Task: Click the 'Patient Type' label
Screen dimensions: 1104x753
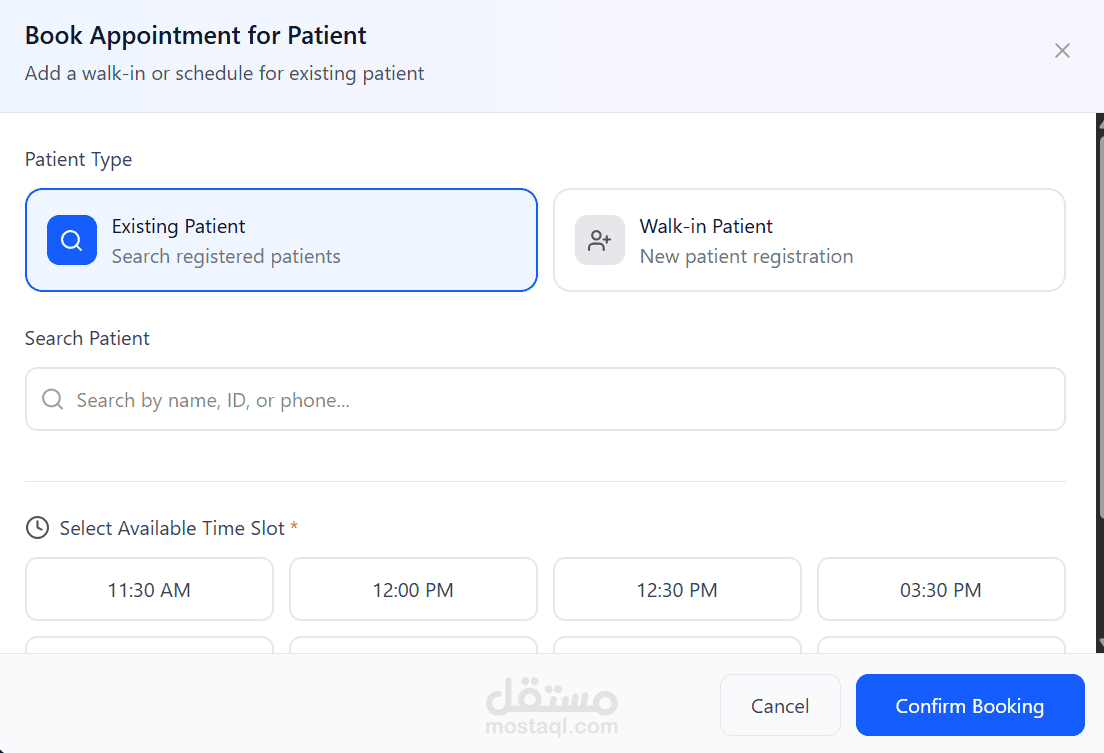Action: [x=78, y=160]
